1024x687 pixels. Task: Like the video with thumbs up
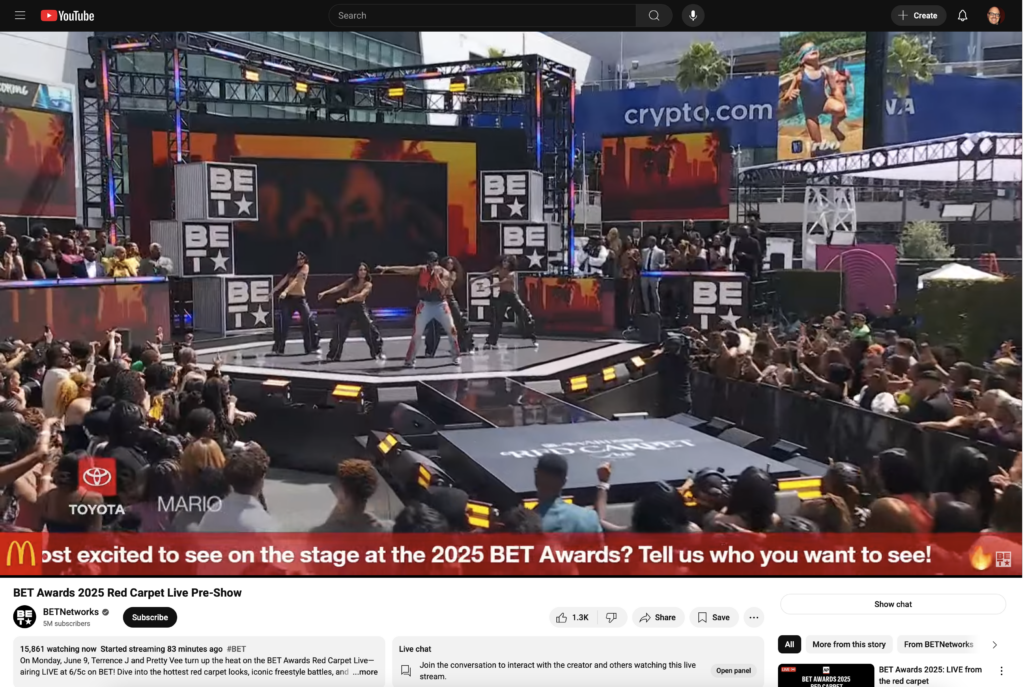tap(573, 617)
